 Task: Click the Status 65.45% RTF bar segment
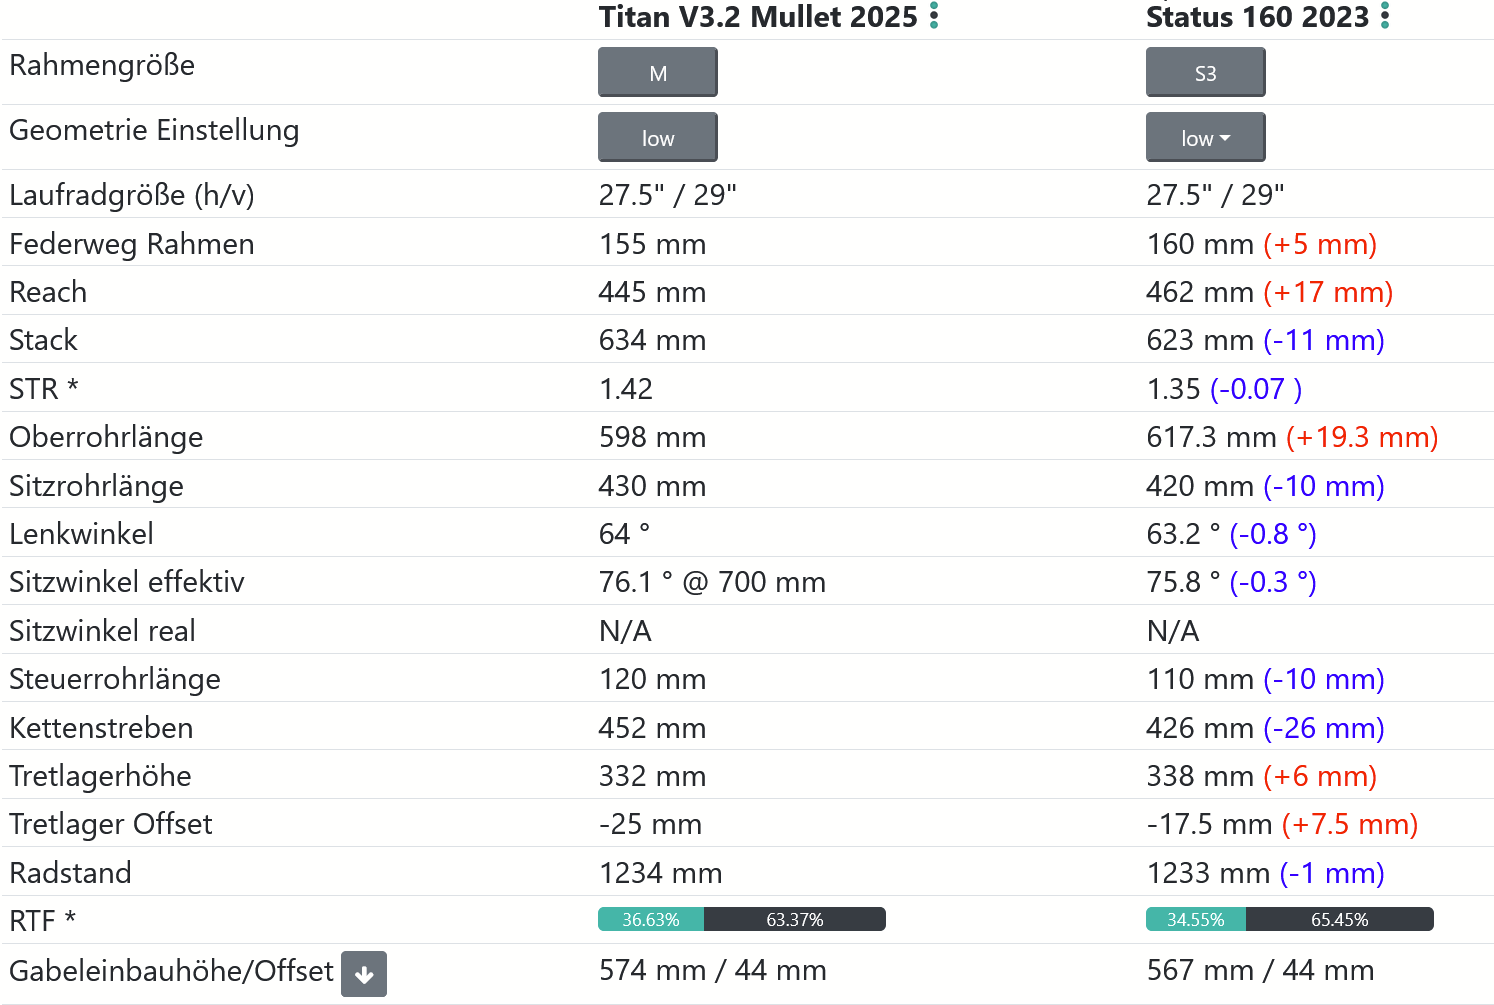1339,920
